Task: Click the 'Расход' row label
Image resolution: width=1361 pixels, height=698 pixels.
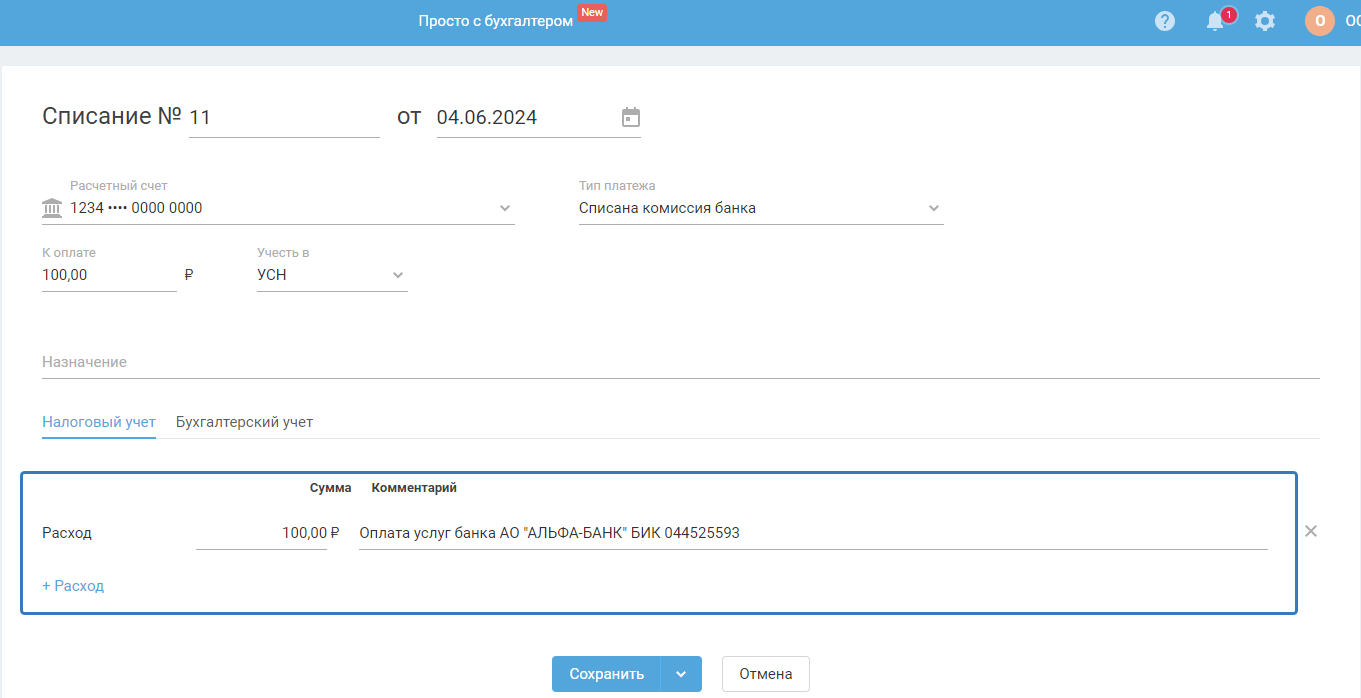Action: (67, 533)
